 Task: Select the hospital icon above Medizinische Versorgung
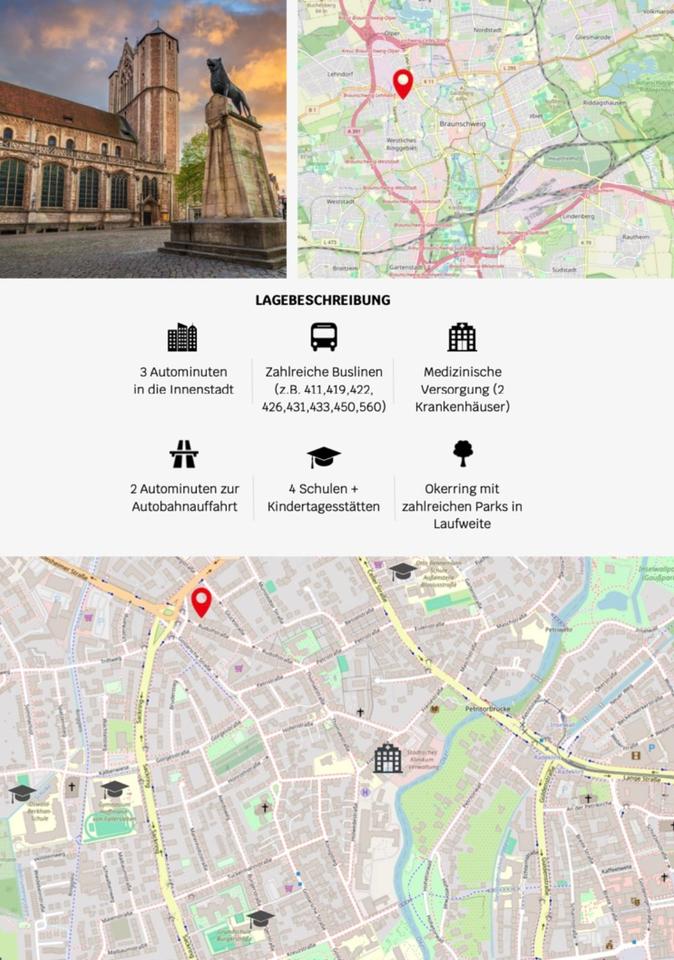pyautogui.click(x=462, y=337)
